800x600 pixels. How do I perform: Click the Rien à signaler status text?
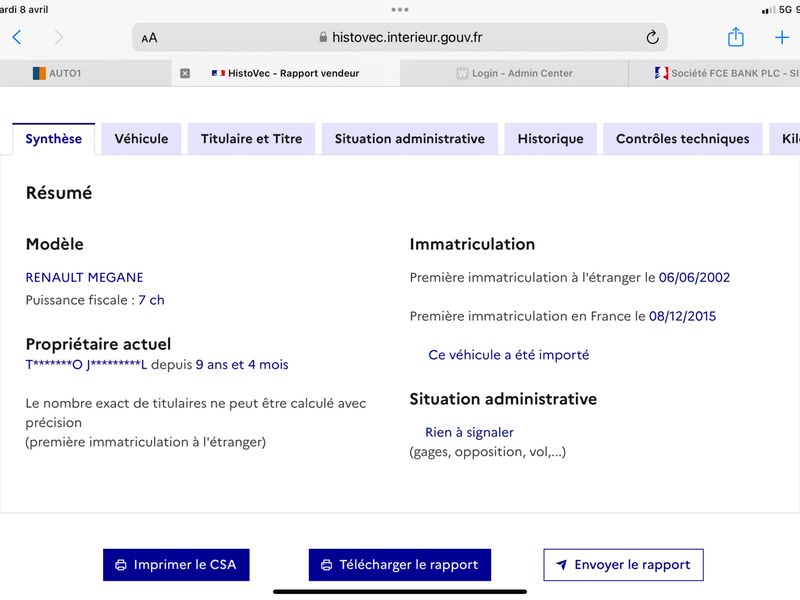tap(469, 433)
